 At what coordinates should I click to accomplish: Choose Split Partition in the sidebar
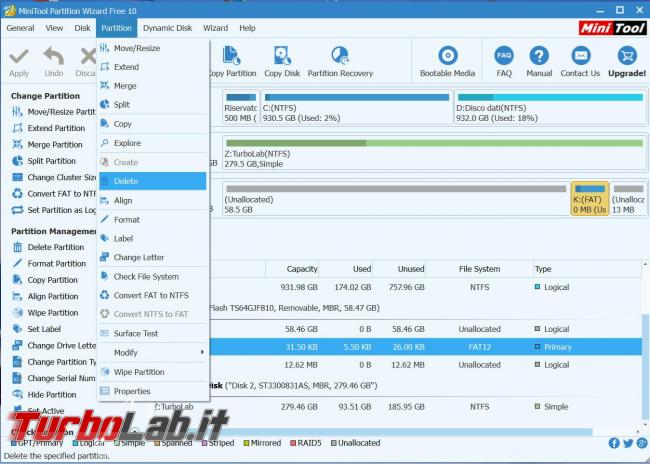[x=44, y=161]
